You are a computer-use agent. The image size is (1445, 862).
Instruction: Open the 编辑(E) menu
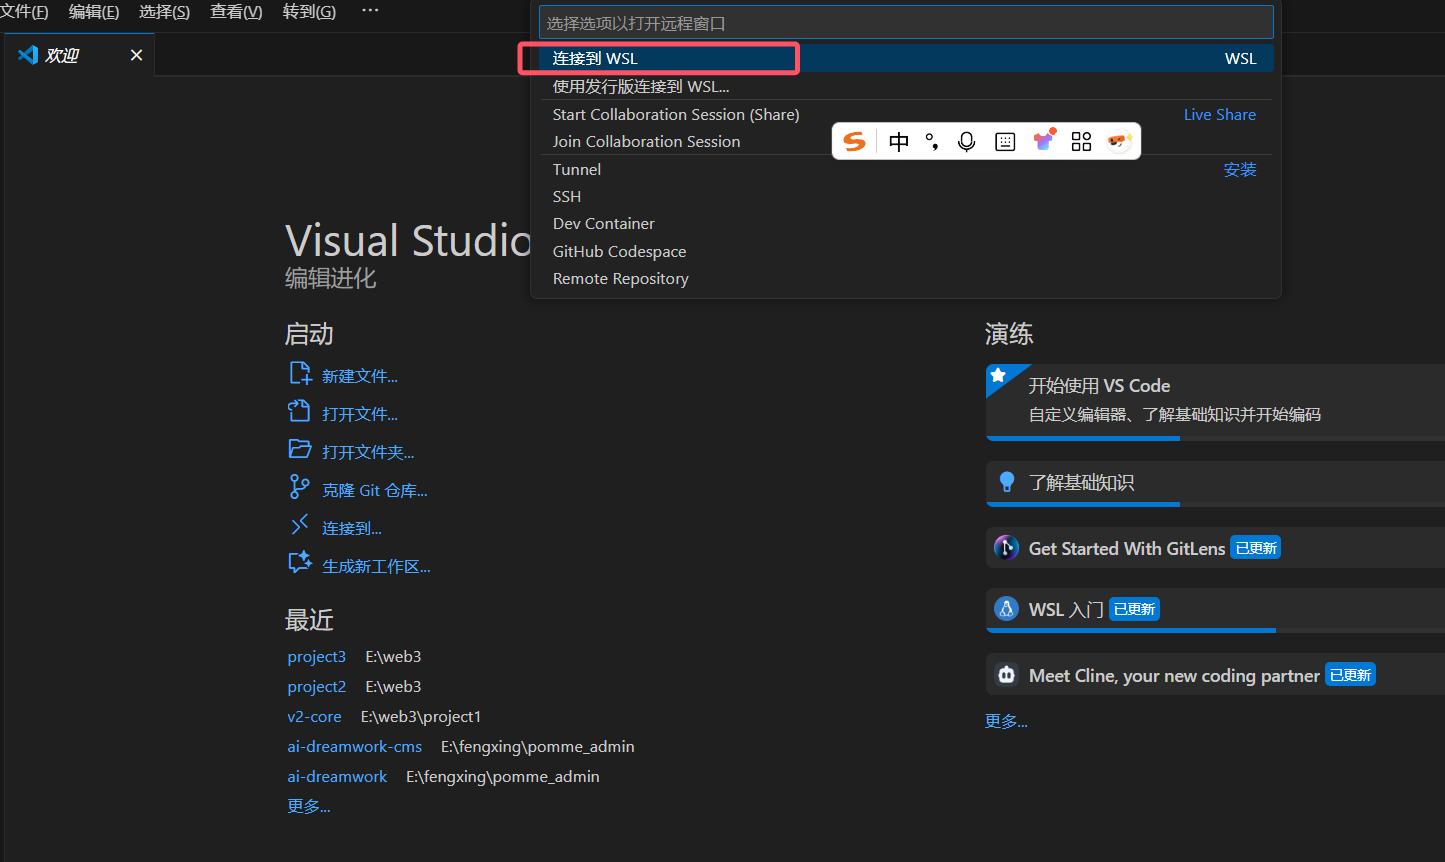point(94,12)
